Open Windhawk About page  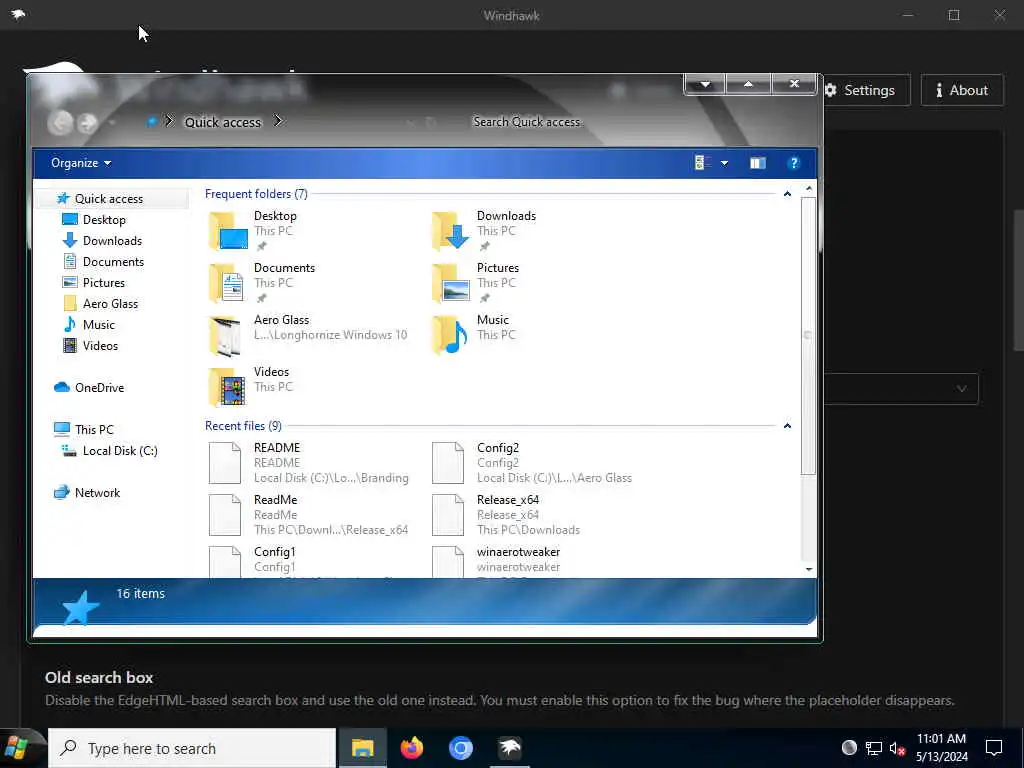click(x=962, y=90)
